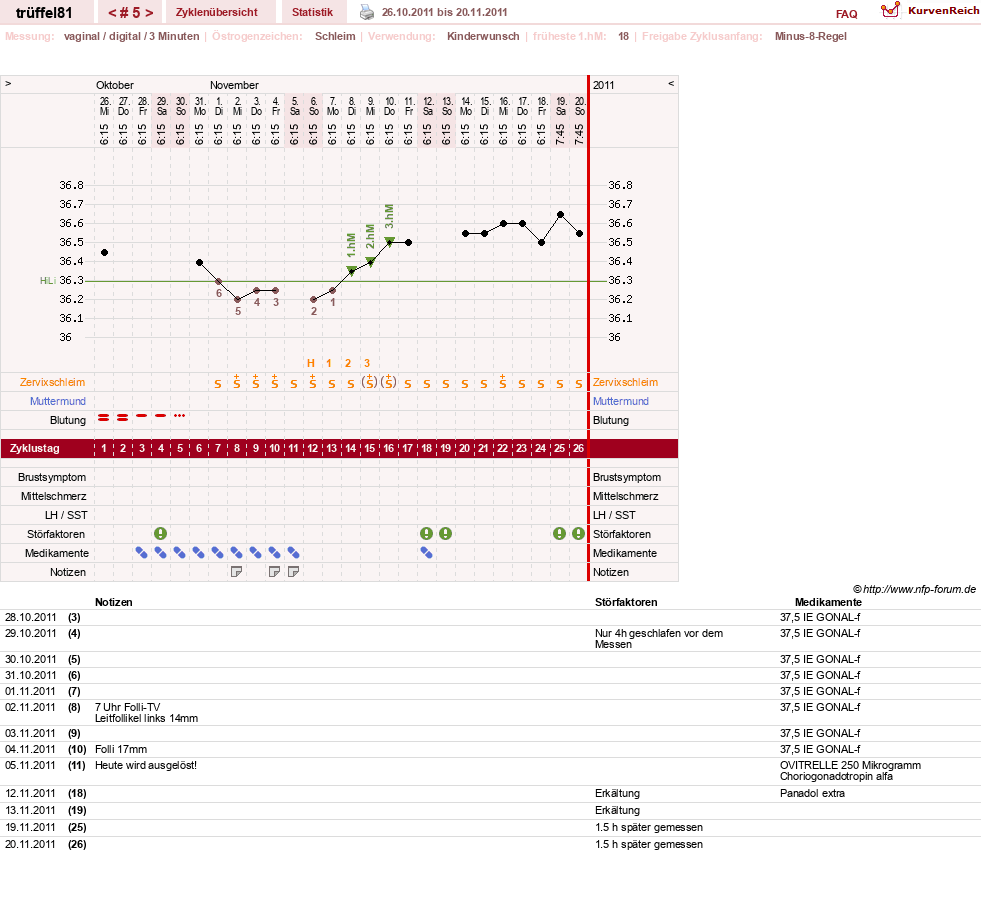Image resolution: width=981 pixels, height=923 pixels.
Task: Collapse chart with < at top-right corner
Action: click(x=671, y=83)
